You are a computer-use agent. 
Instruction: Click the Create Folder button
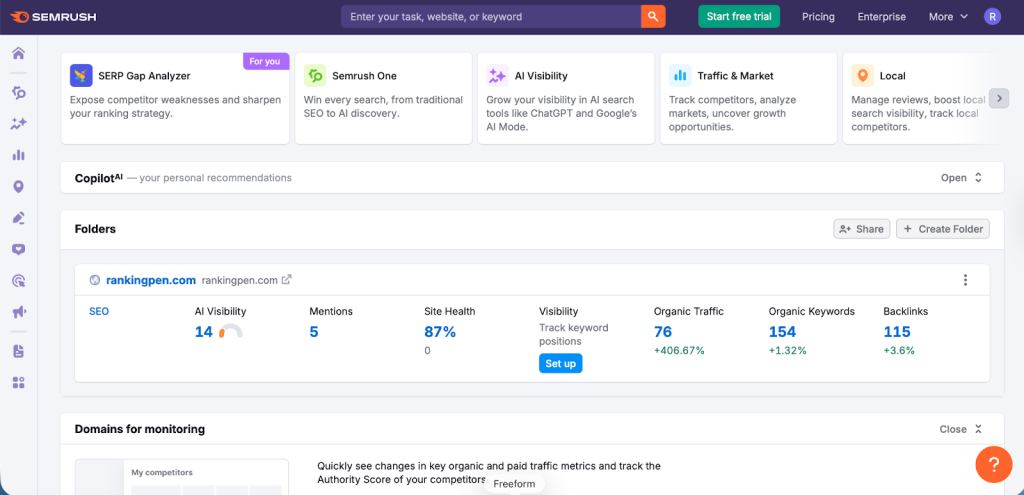942,229
